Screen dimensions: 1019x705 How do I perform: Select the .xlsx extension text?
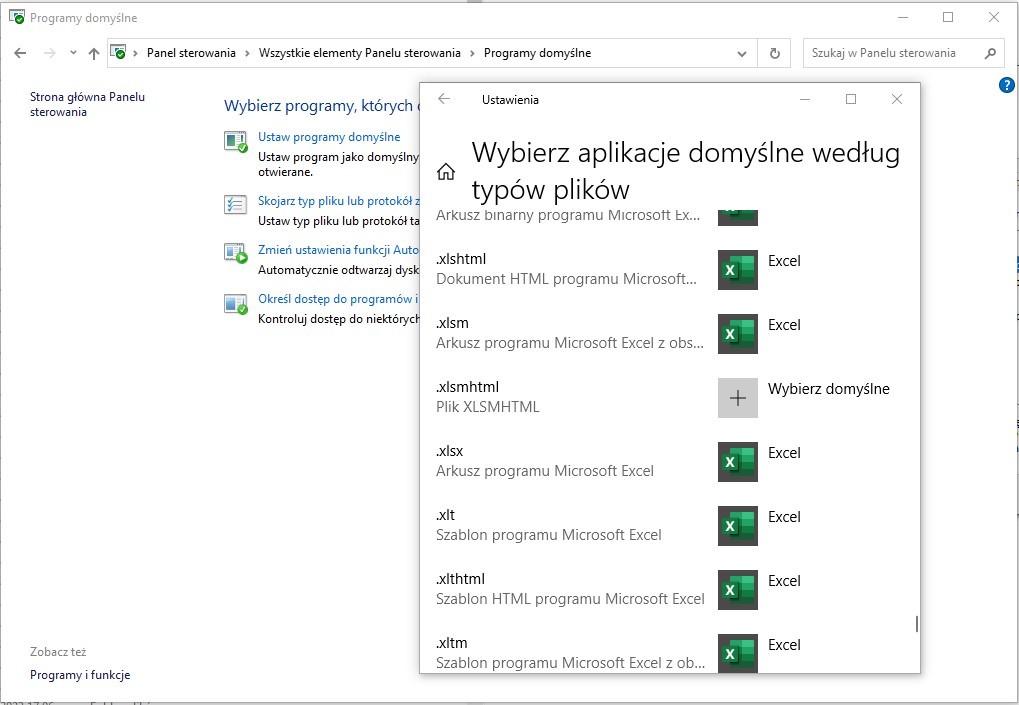tap(450, 451)
